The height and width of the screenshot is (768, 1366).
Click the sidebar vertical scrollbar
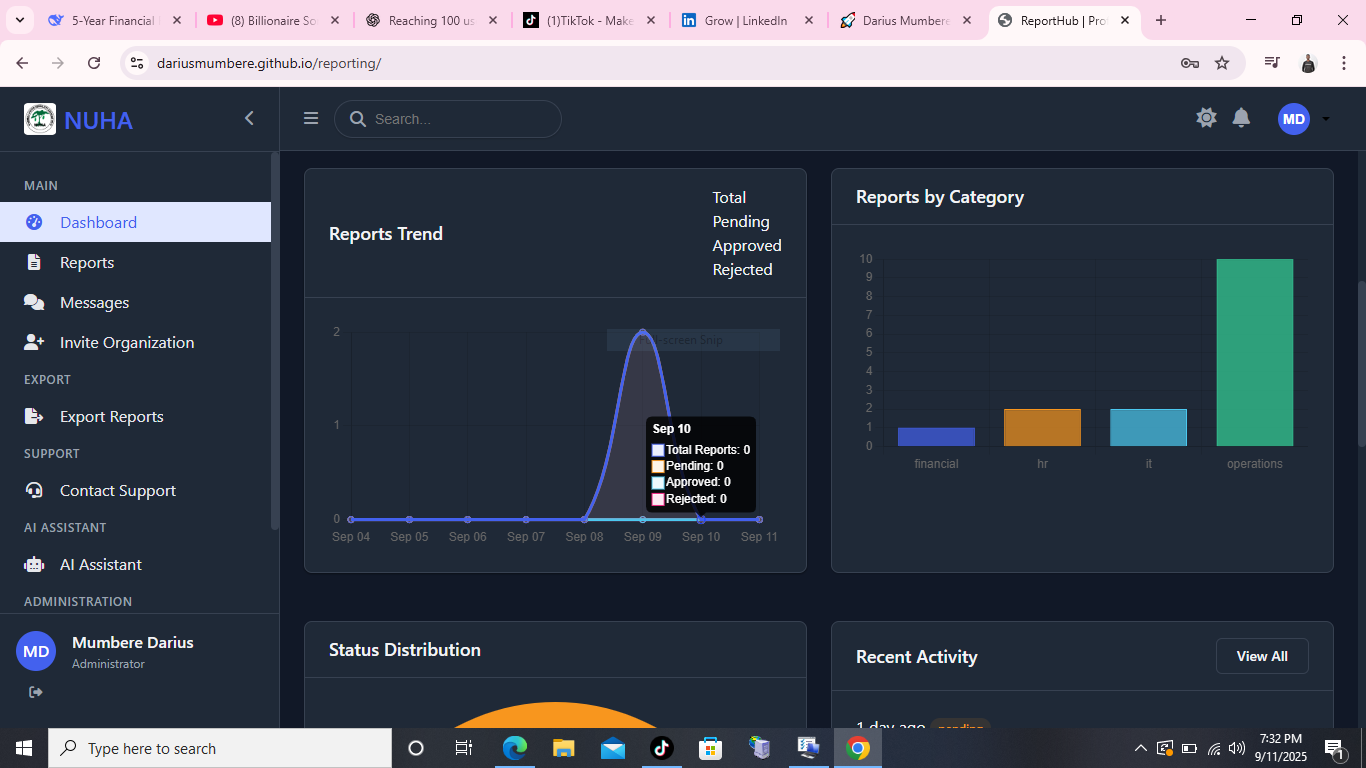pos(275,340)
